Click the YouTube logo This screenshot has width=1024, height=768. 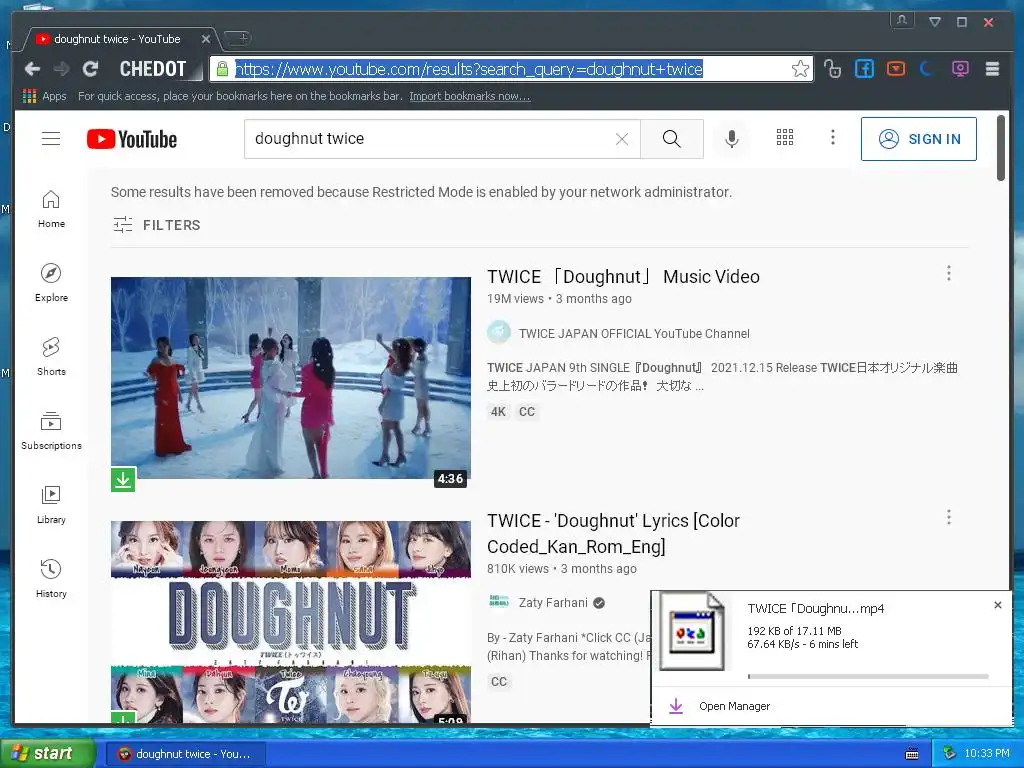[x=132, y=139]
